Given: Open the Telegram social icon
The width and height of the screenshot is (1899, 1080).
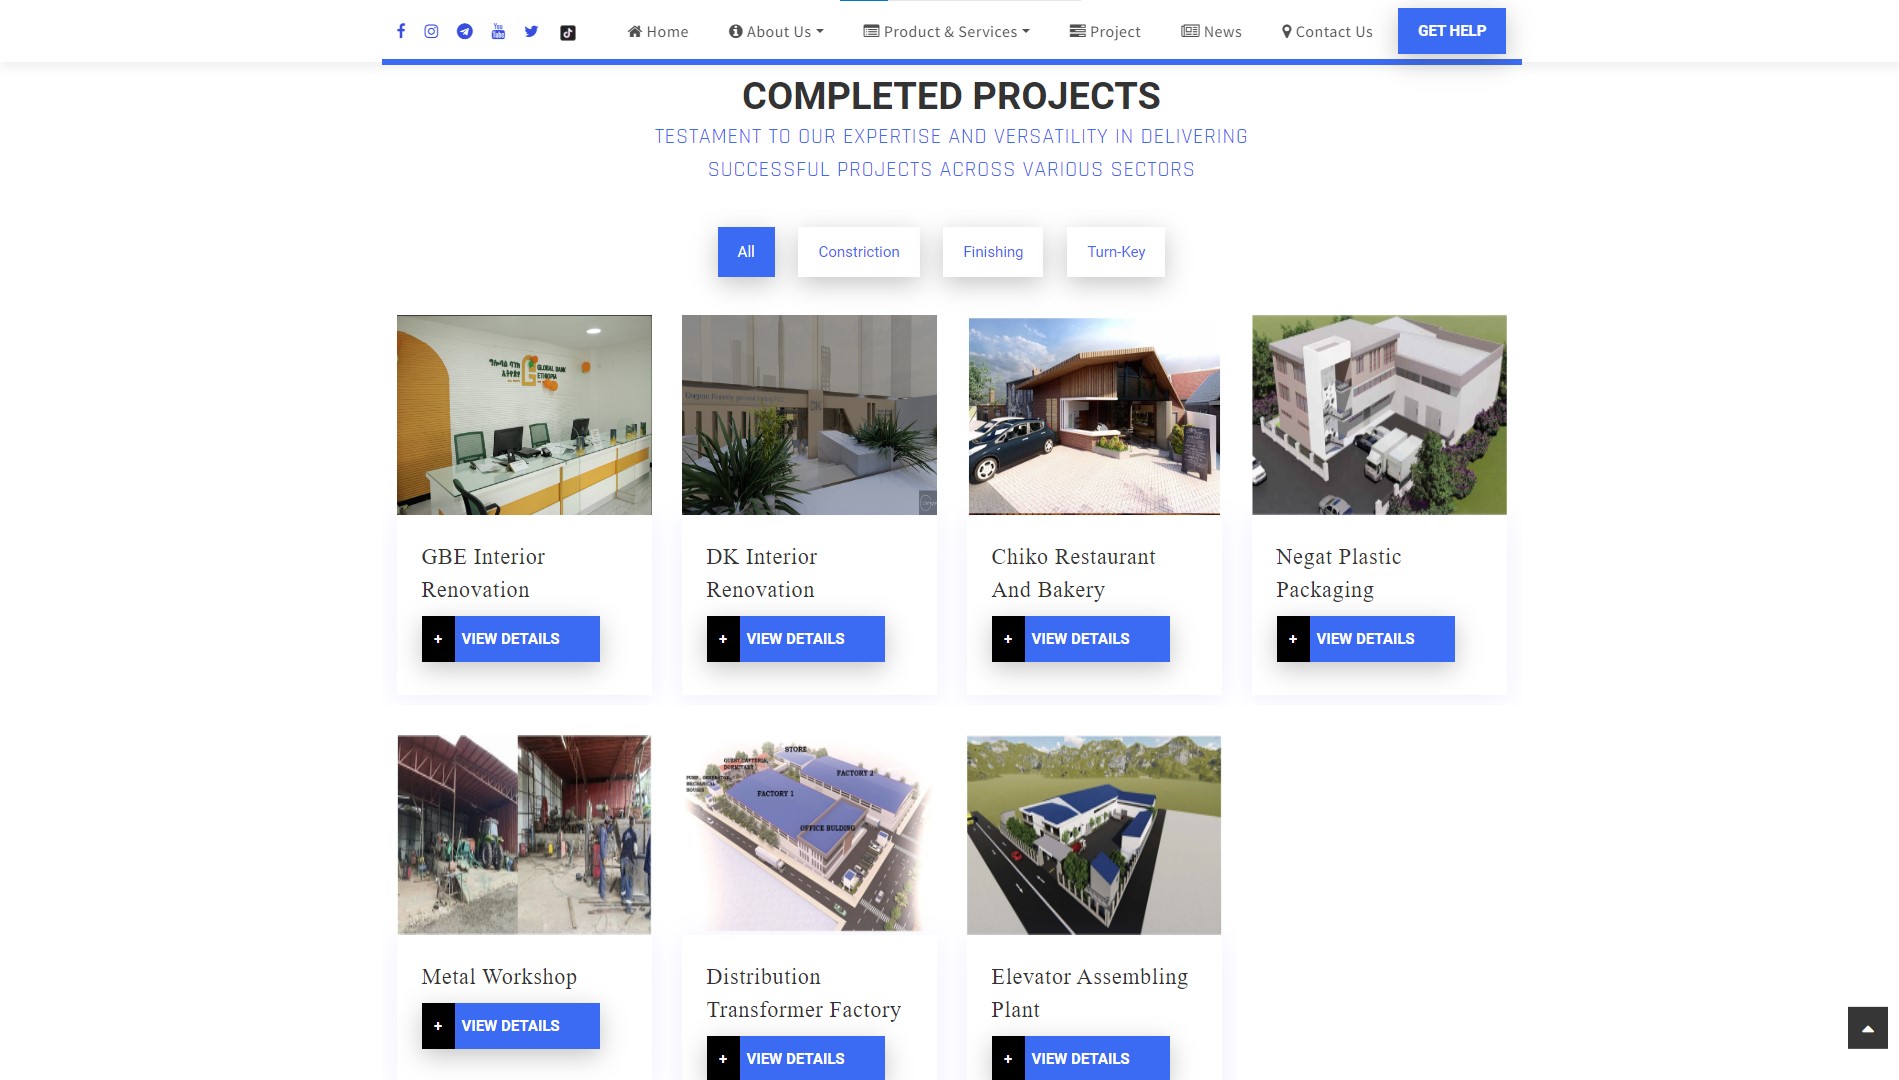Looking at the screenshot, I should tap(465, 31).
